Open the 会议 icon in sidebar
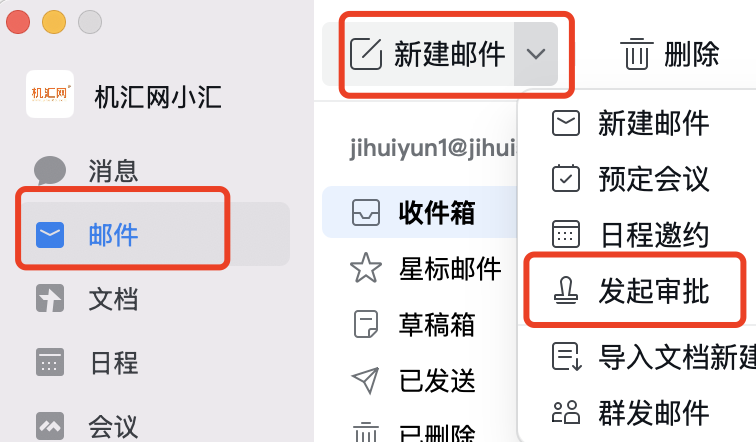The image size is (756, 442). coord(50,426)
